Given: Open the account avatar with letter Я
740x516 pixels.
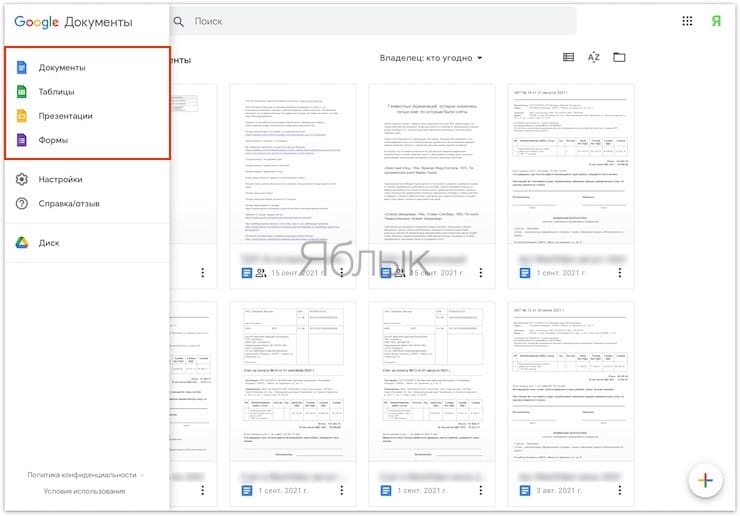Looking at the screenshot, I should click(716, 21).
